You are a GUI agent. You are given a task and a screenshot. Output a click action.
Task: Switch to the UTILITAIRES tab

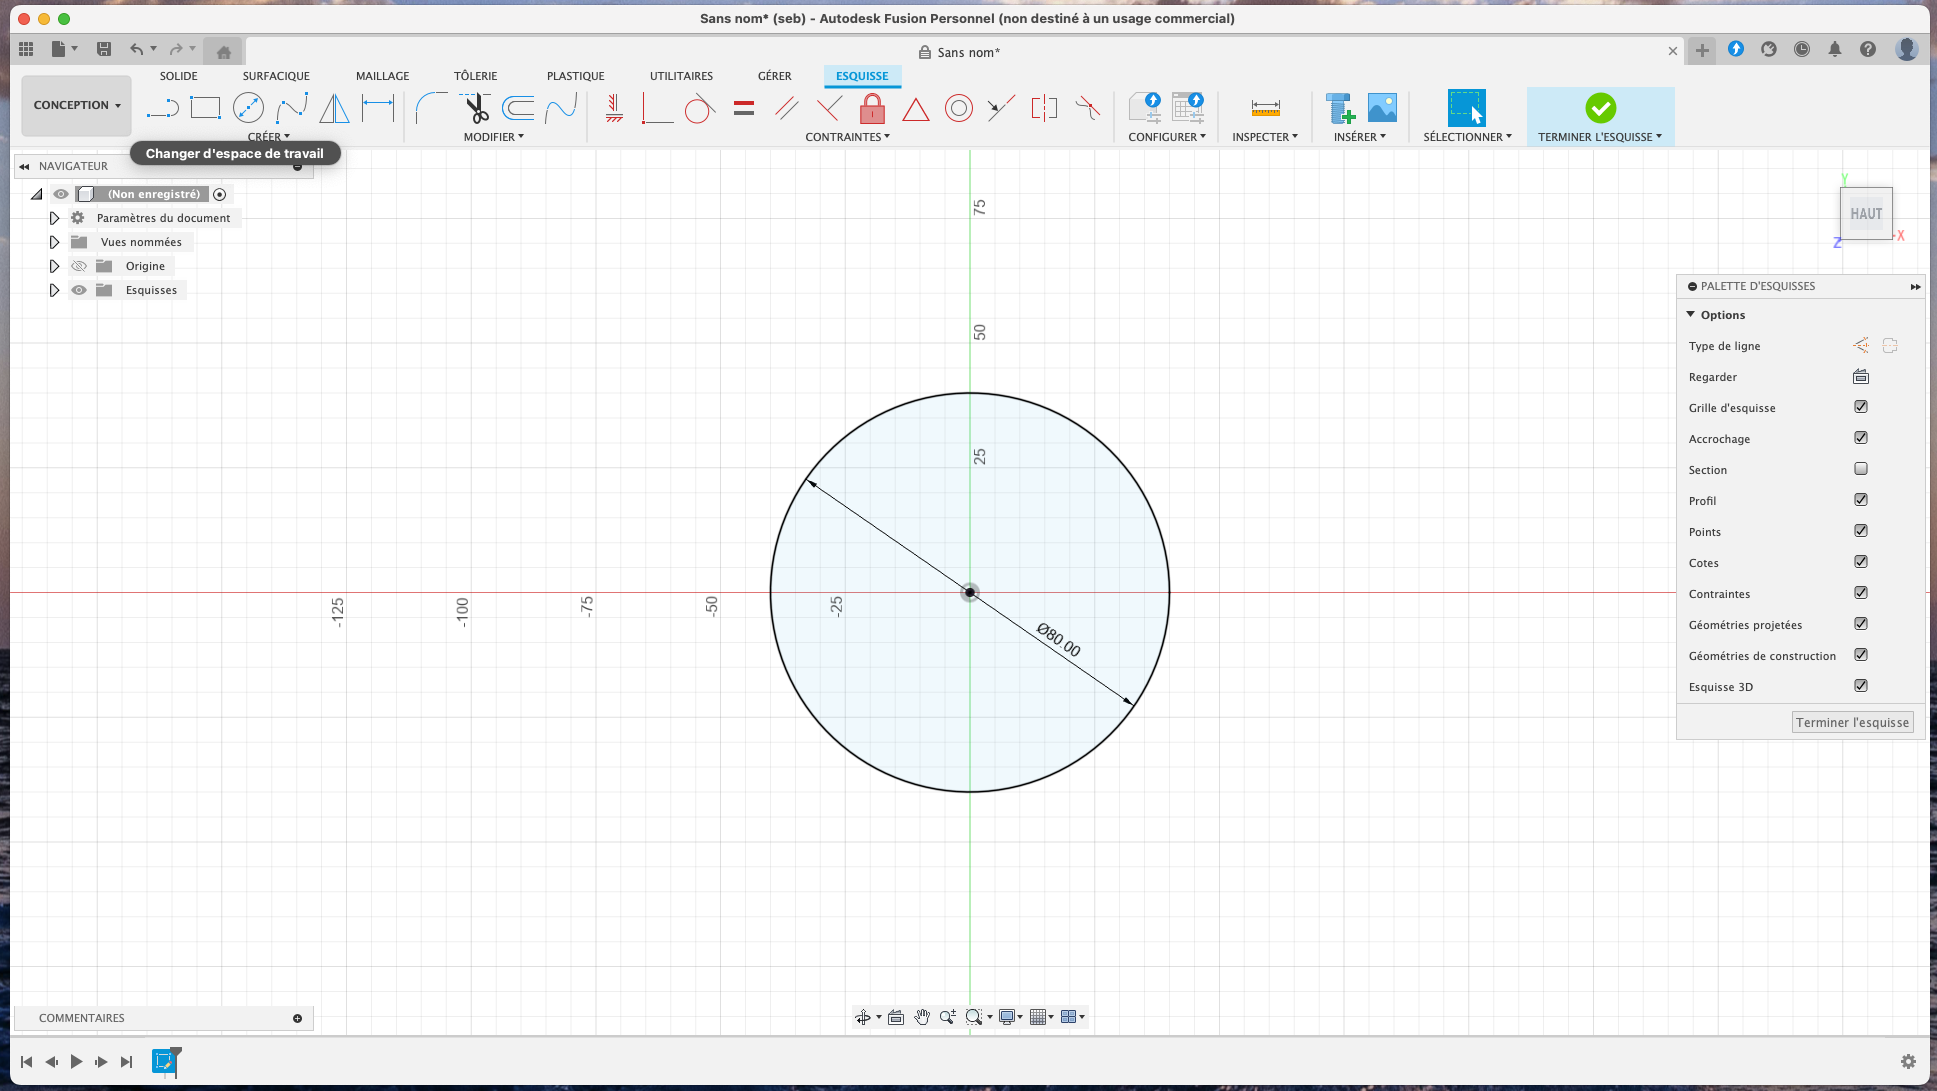tap(681, 76)
